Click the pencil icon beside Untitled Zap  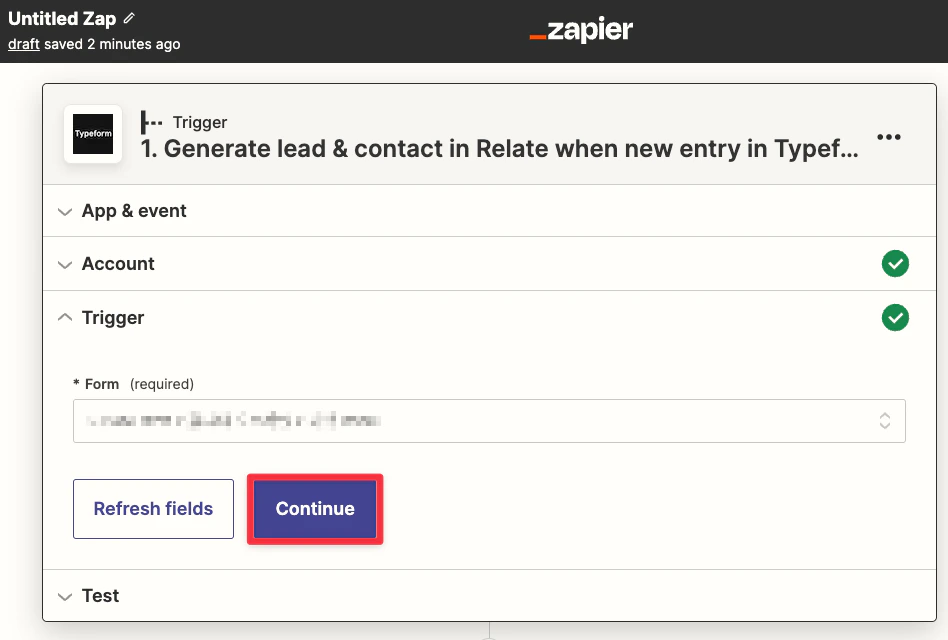click(129, 18)
